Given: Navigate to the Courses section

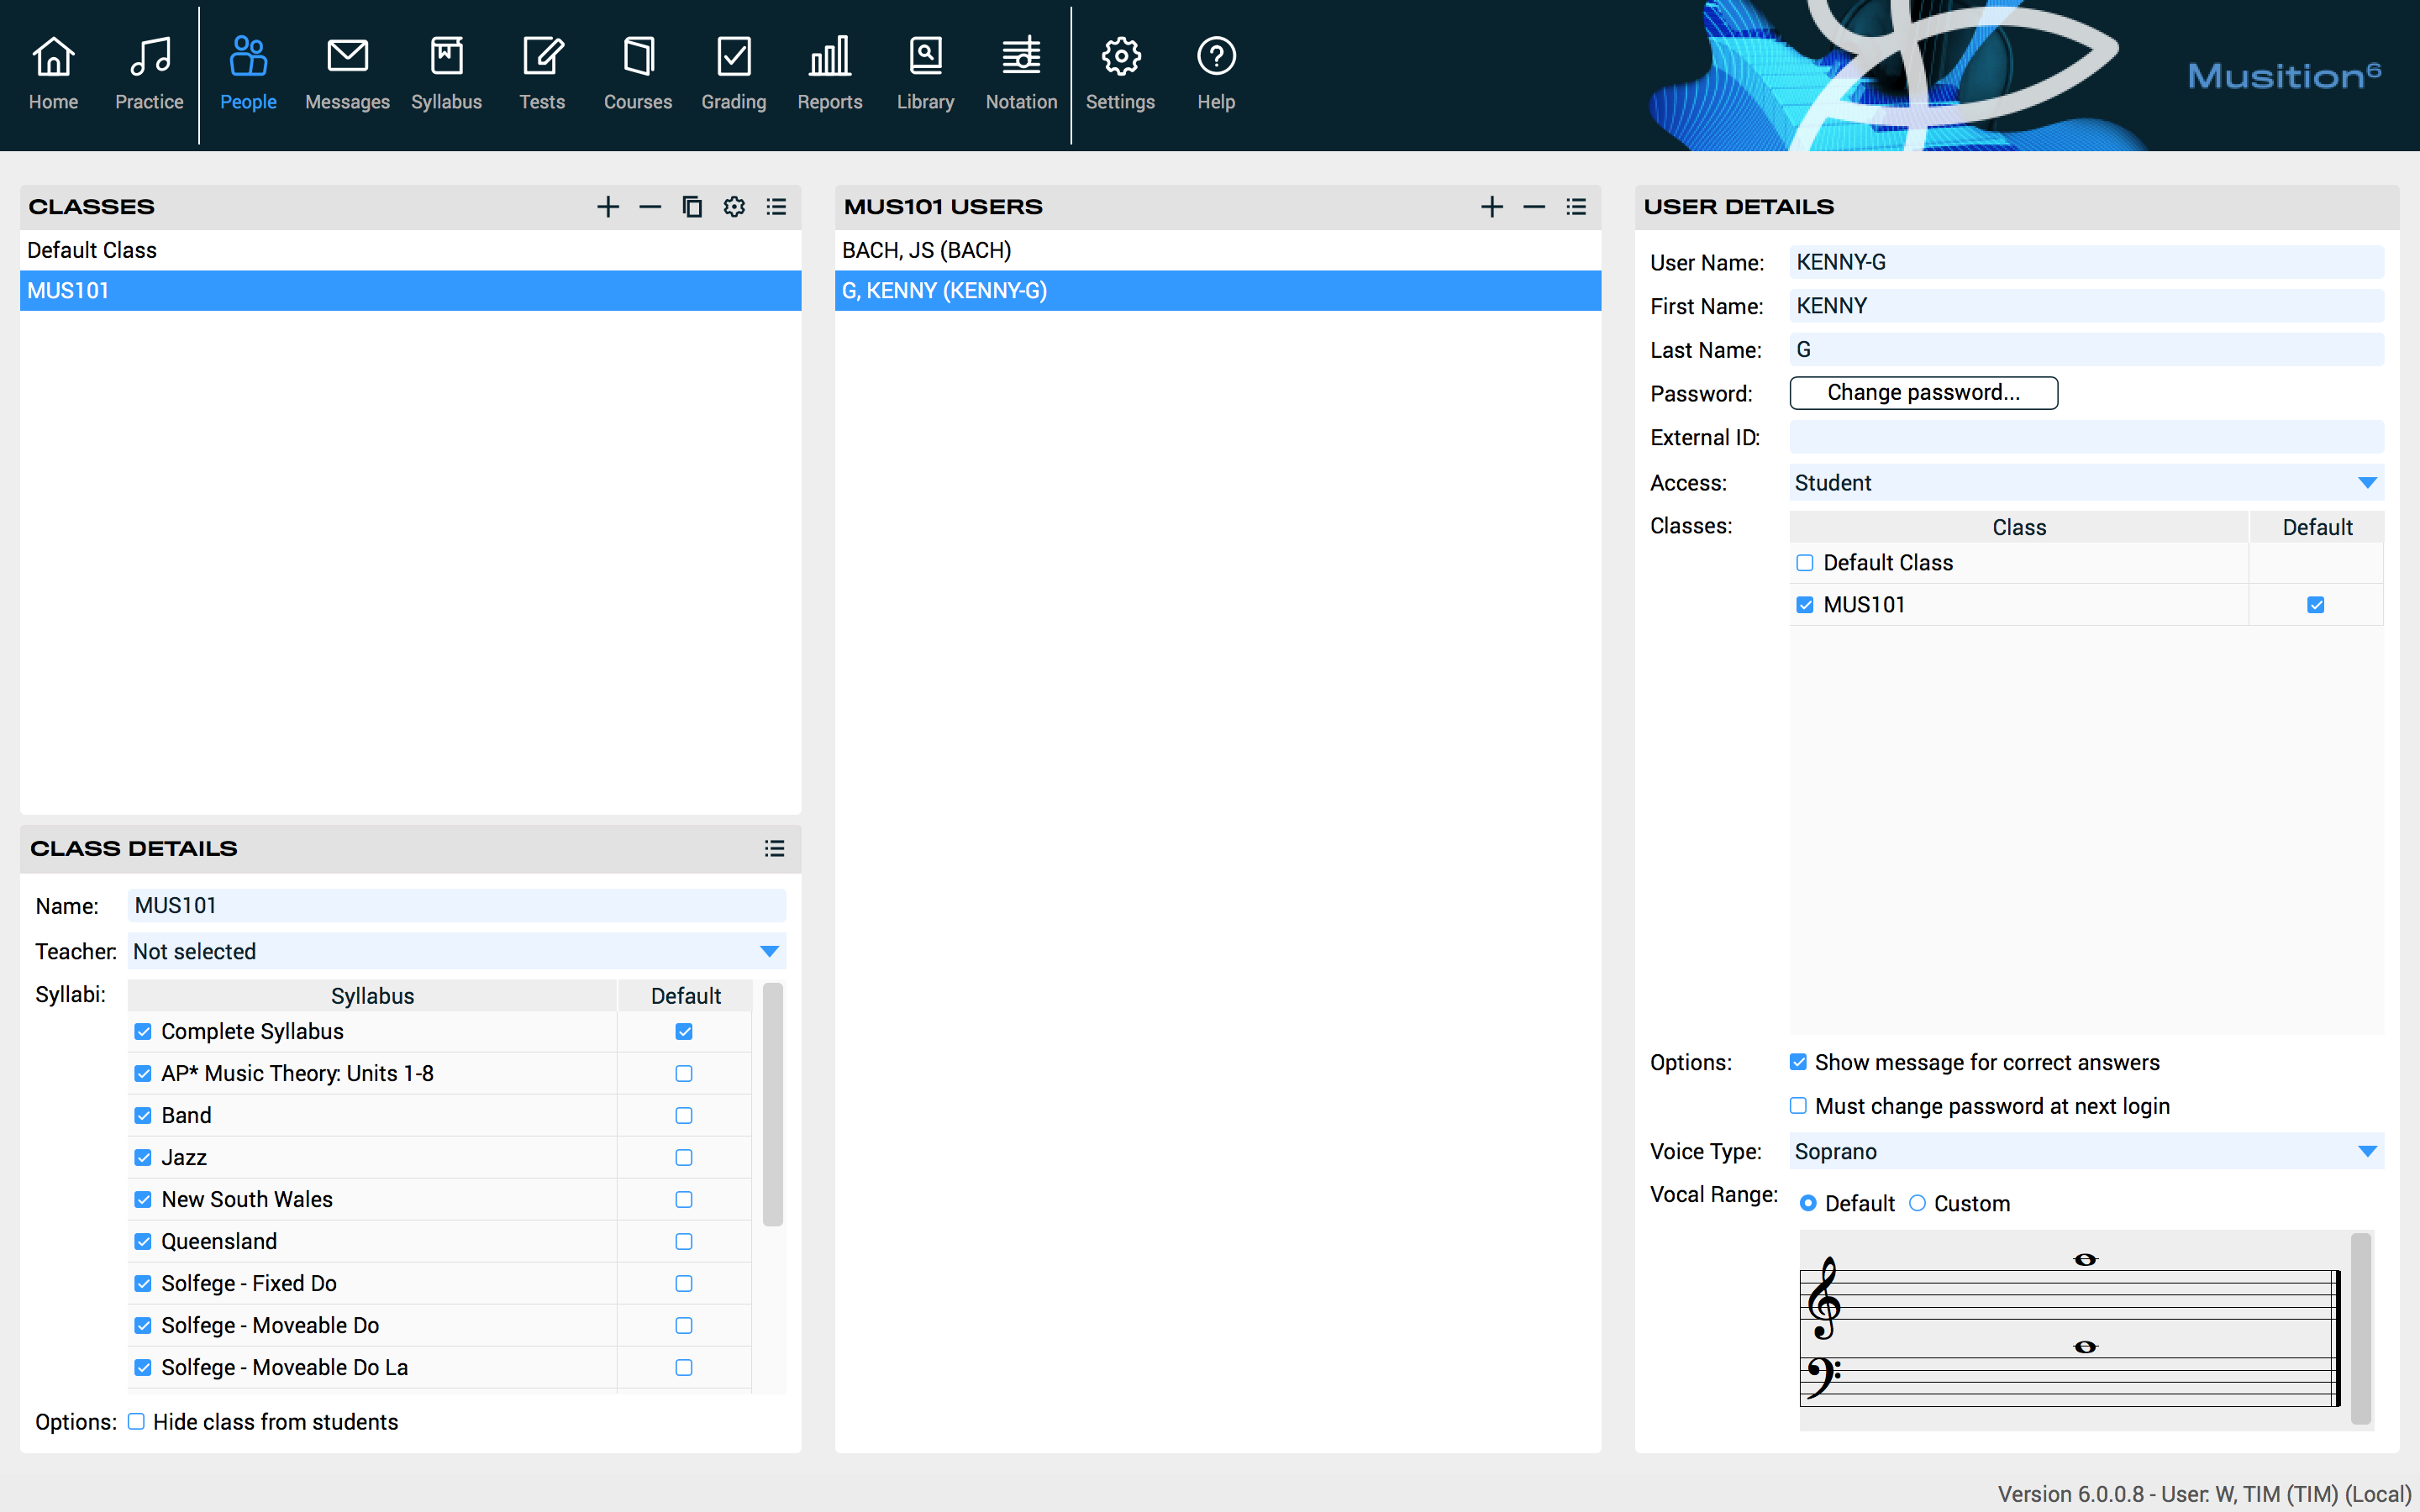Looking at the screenshot, I should pyautogui.click(x=637, y=70).
